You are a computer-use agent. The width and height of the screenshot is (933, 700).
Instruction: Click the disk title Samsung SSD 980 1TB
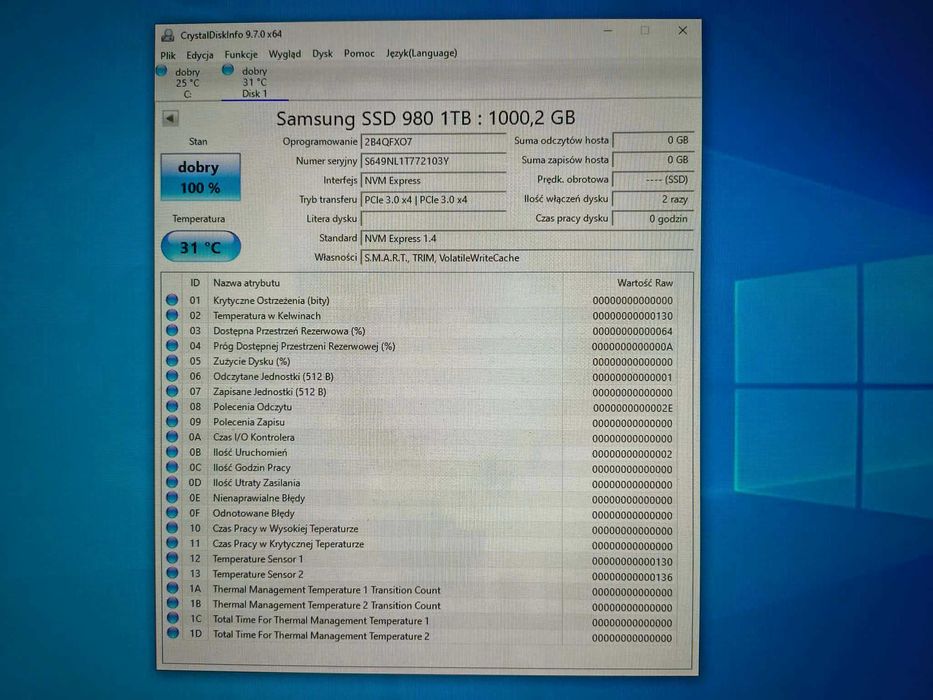(x=426, y=118)
